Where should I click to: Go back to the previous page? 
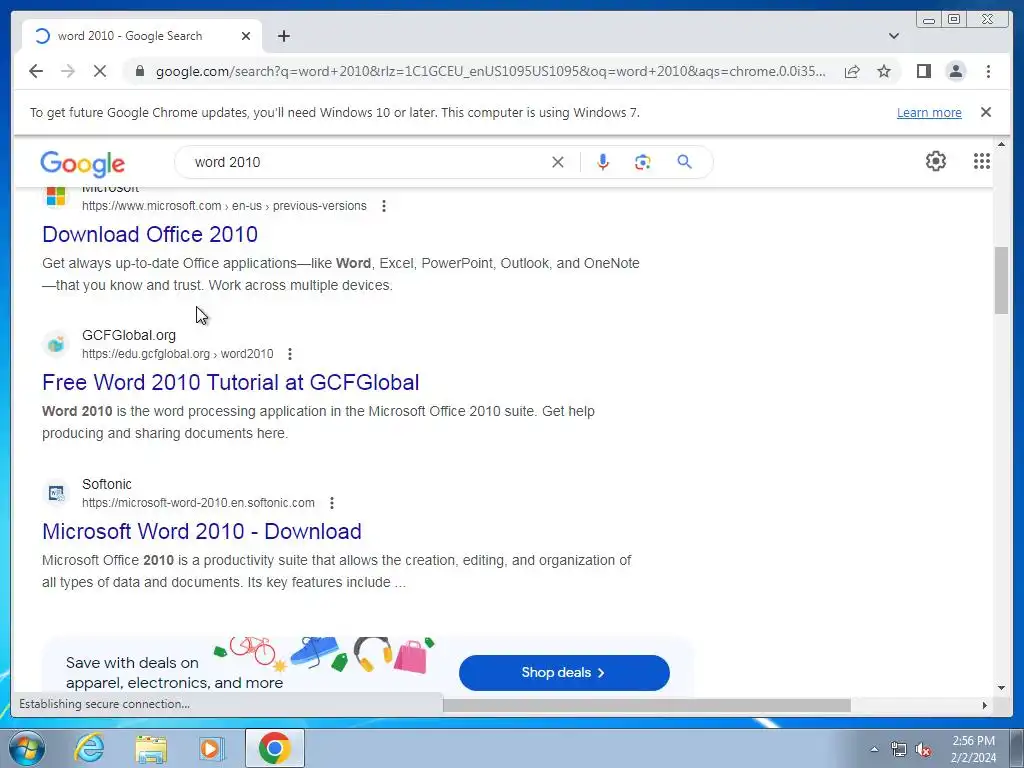(36, 71)
